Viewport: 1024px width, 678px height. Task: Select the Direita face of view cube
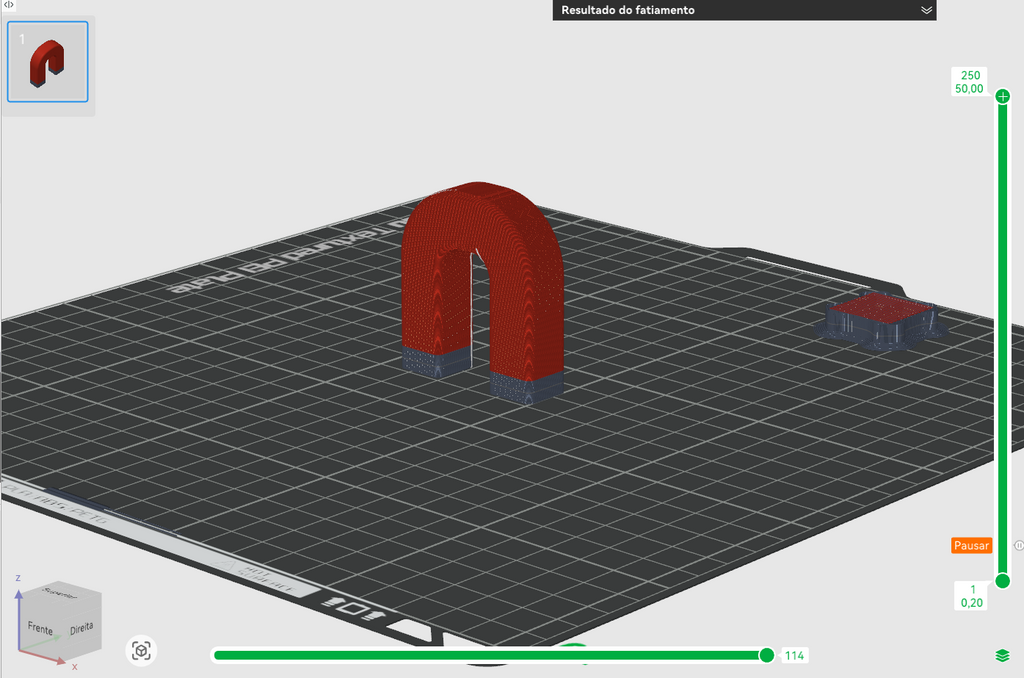(82, 628)
